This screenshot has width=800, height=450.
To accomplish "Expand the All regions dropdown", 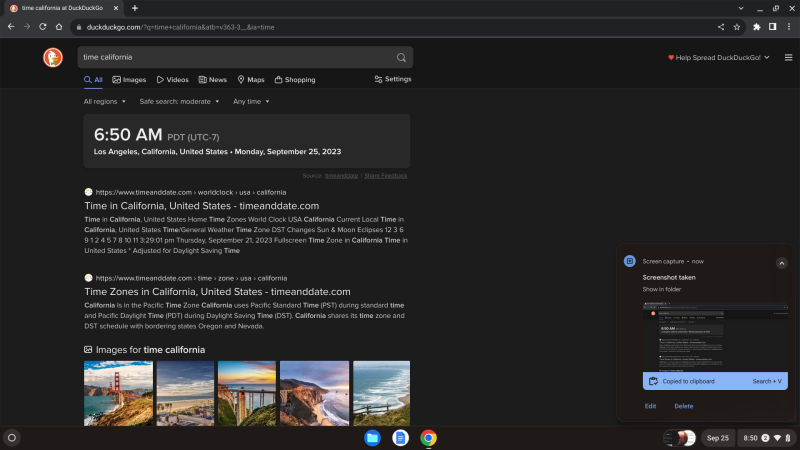I will [105, 101].
